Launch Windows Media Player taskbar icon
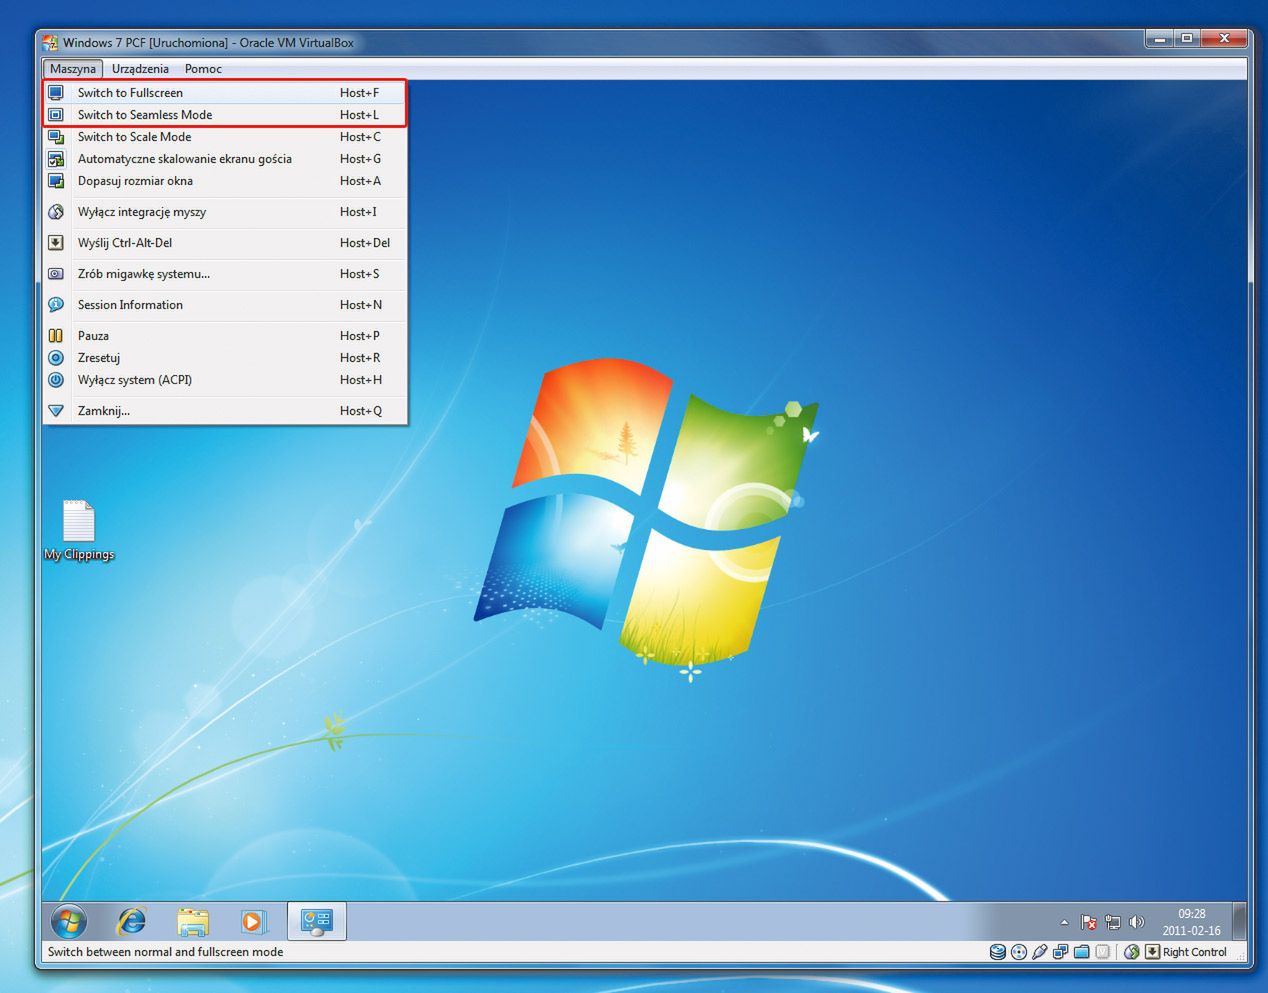Screen dimensions: 1268x993 tap(253, 921)
